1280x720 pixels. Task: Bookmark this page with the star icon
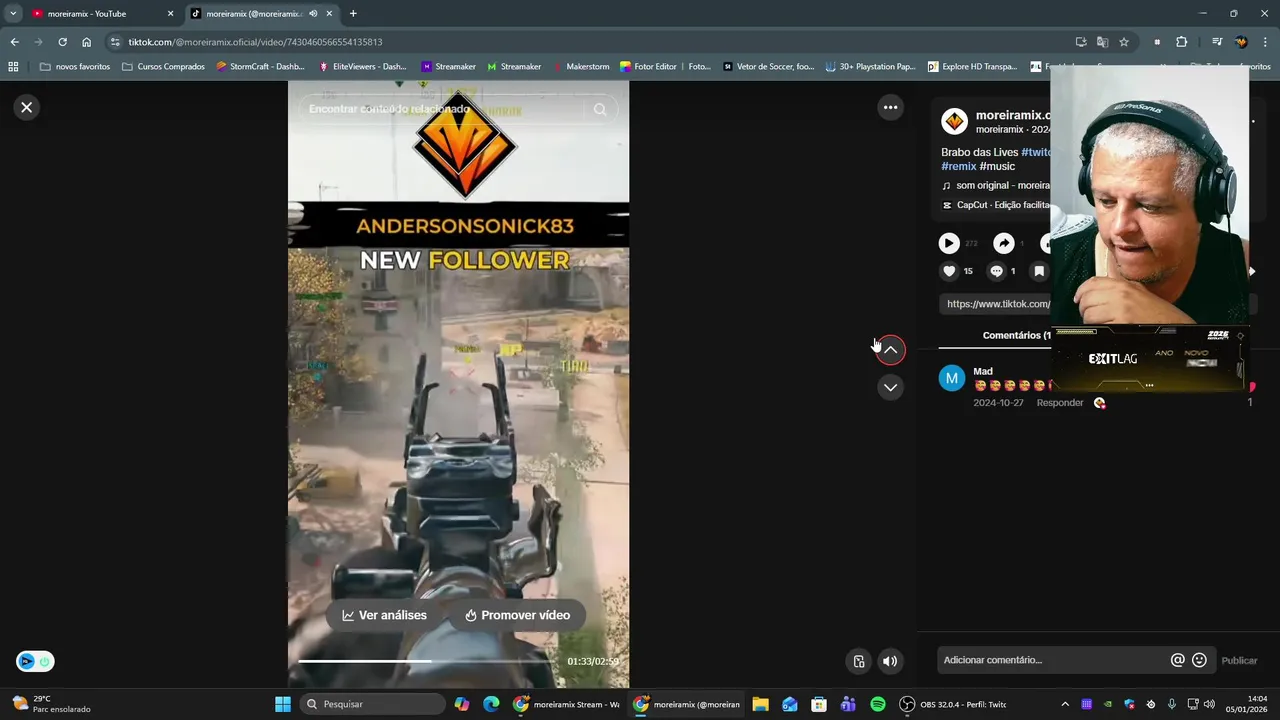tap(1124, 42)
